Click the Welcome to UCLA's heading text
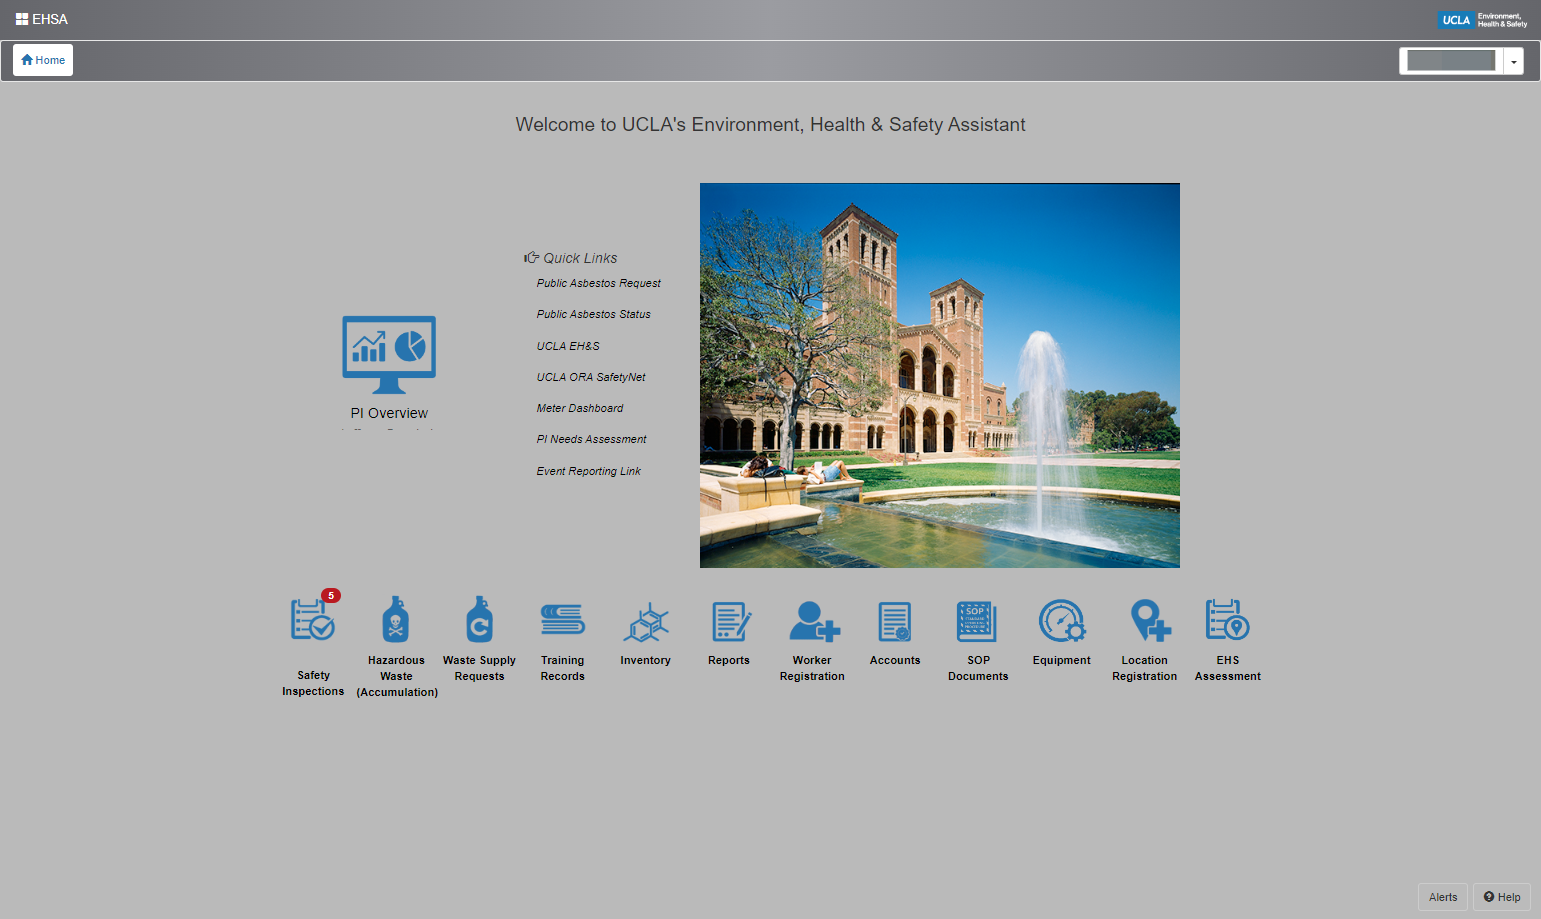 (770, 125)
